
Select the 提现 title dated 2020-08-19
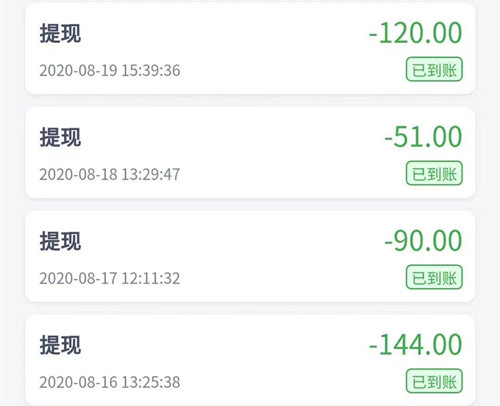pyautogui.click(x=60, y=33)
